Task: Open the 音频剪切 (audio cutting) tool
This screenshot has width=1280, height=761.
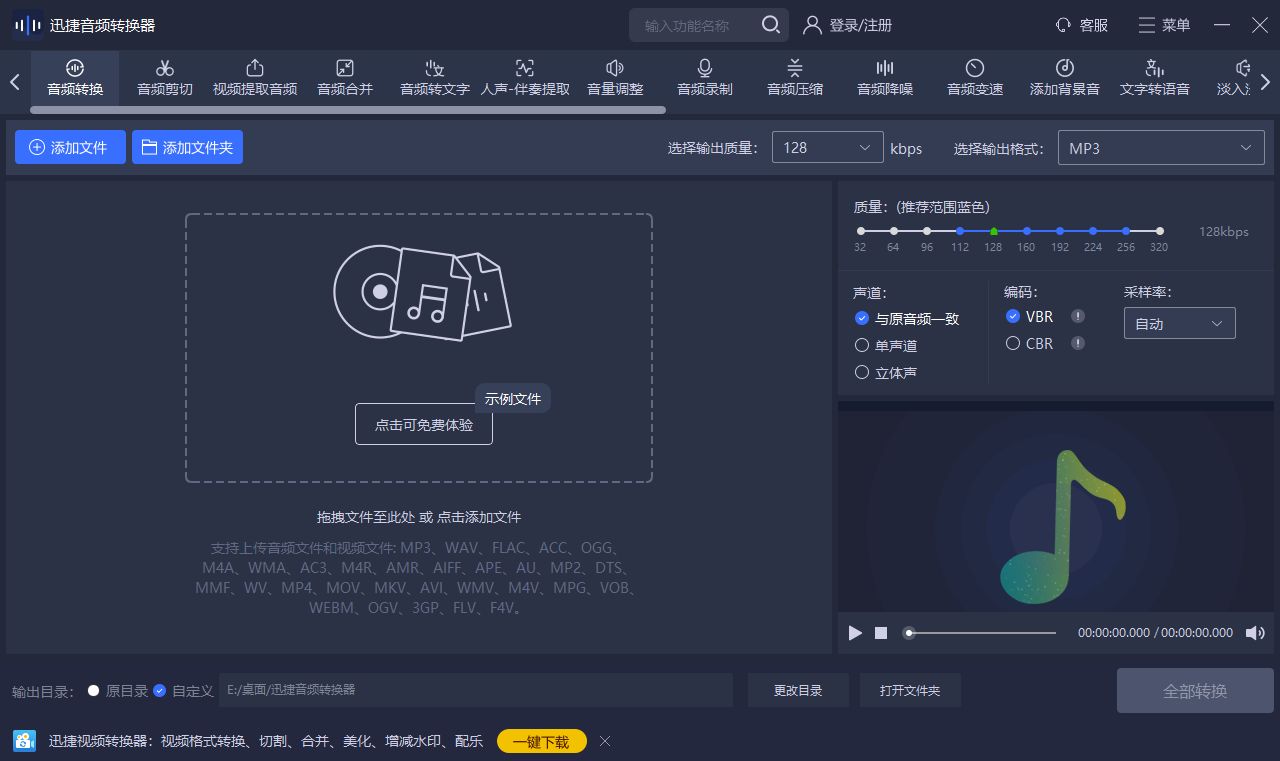Action: pyautogui.click(x=164, y=78)
